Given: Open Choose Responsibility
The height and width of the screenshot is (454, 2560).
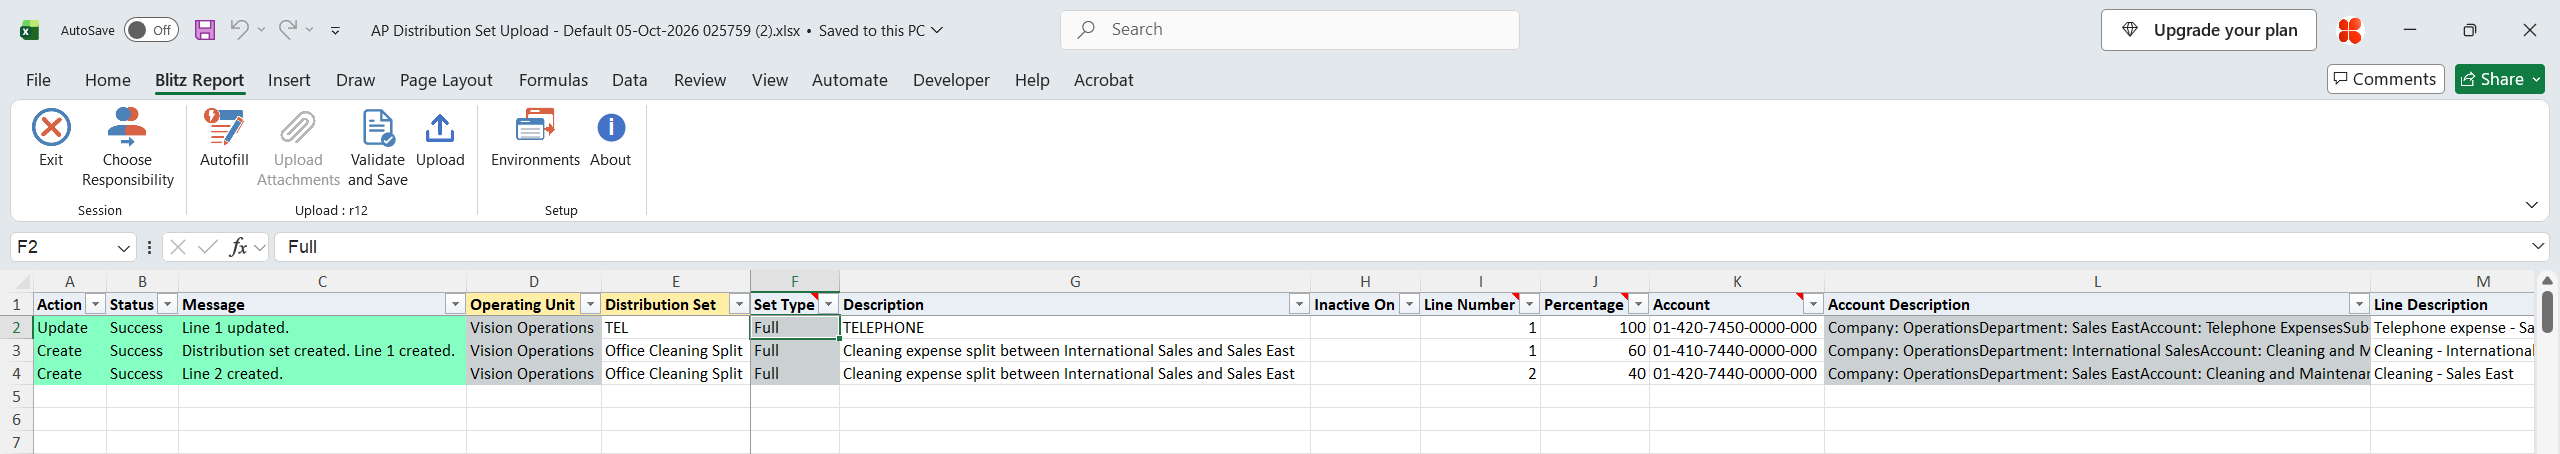Looking at the screenshot, I should click(127, 148).
